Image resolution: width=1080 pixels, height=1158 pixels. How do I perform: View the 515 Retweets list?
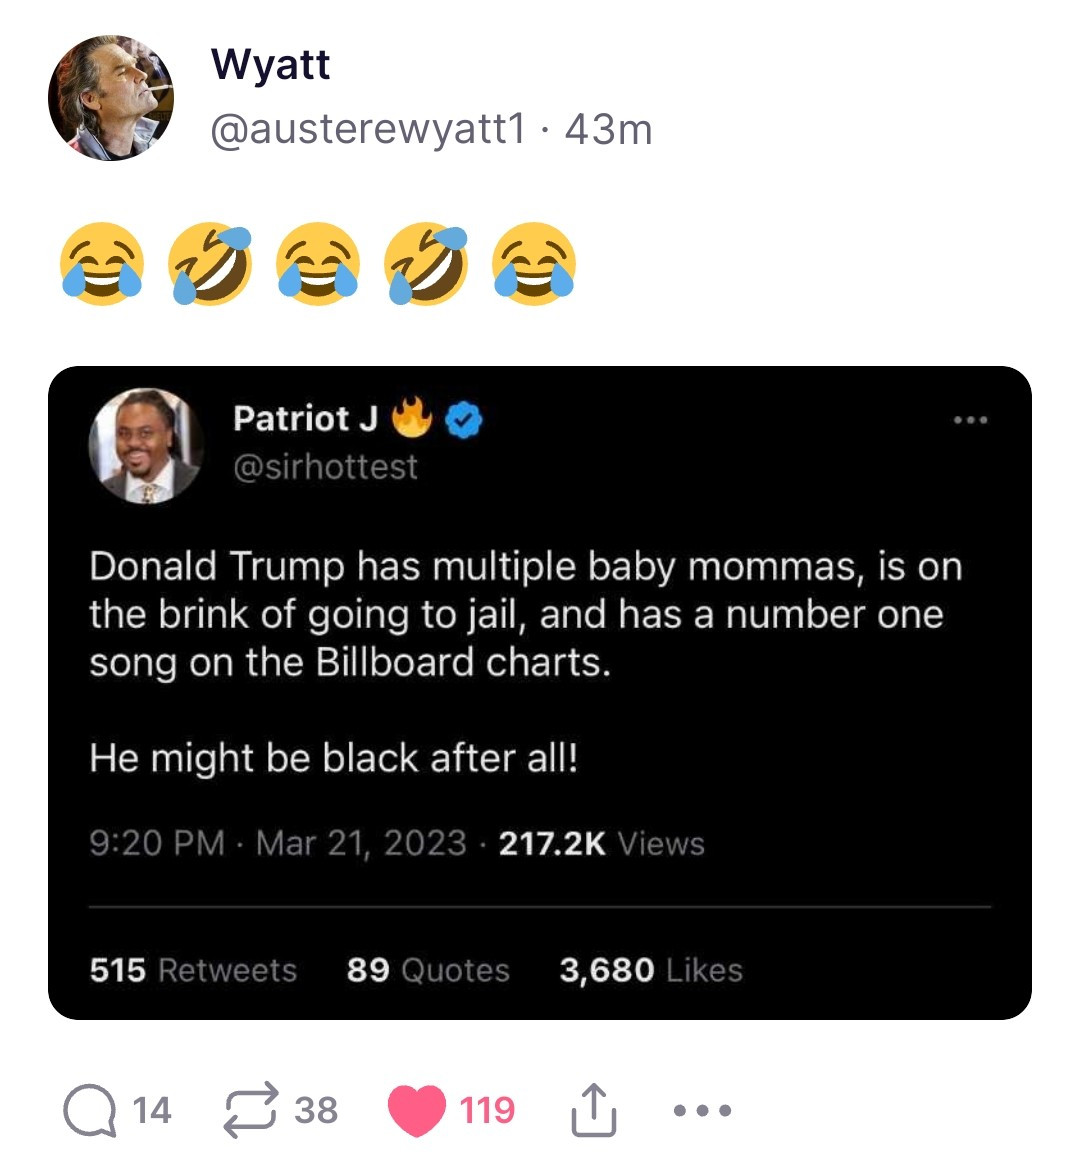(193, 970)
